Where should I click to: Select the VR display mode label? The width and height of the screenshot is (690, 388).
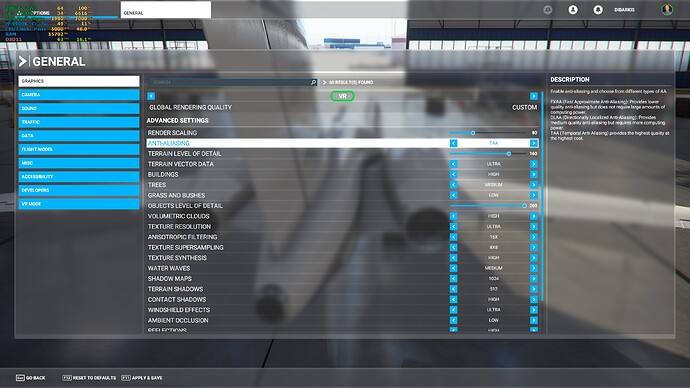pyautogui.click(x=342, y=96)
